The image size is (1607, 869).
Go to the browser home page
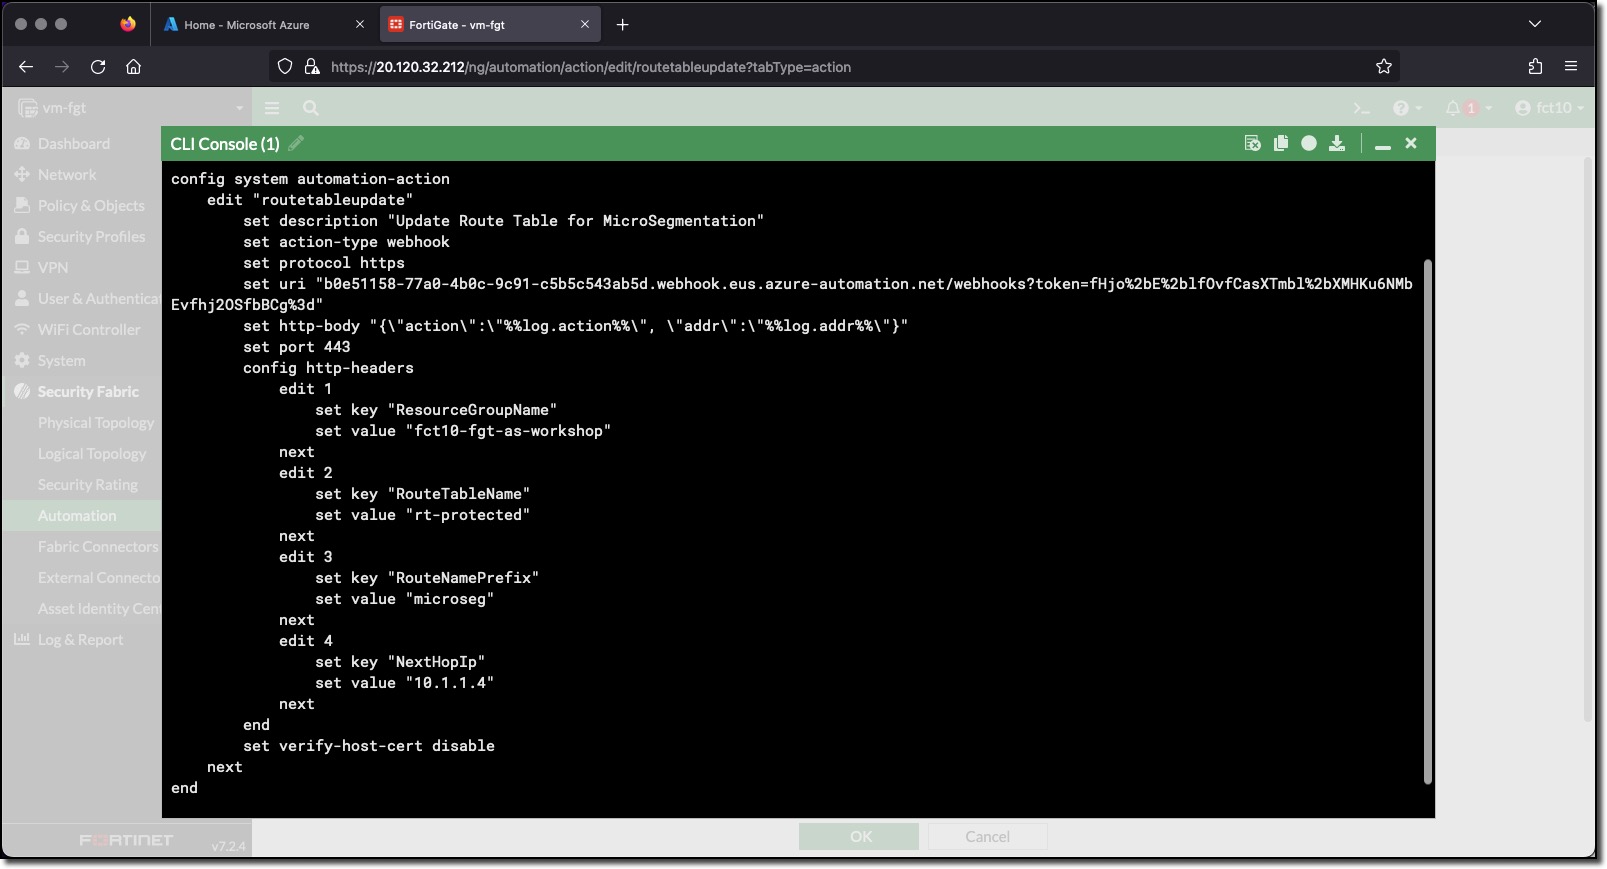click(x=133, y=67)
